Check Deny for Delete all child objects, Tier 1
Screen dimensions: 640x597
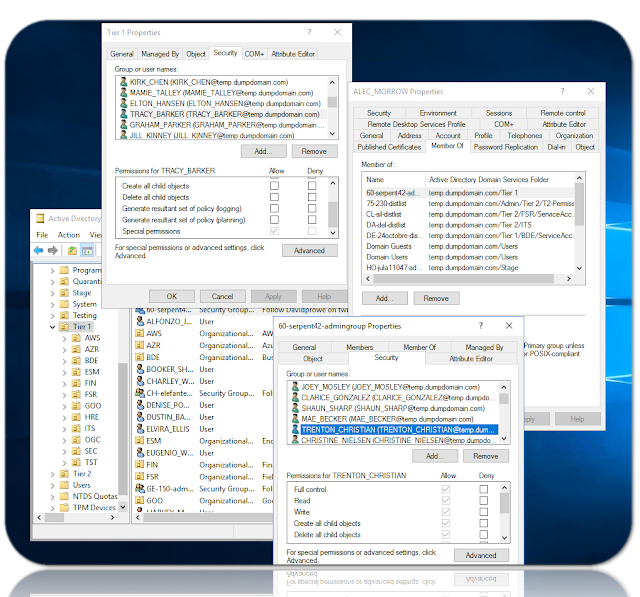click(312, 197)
